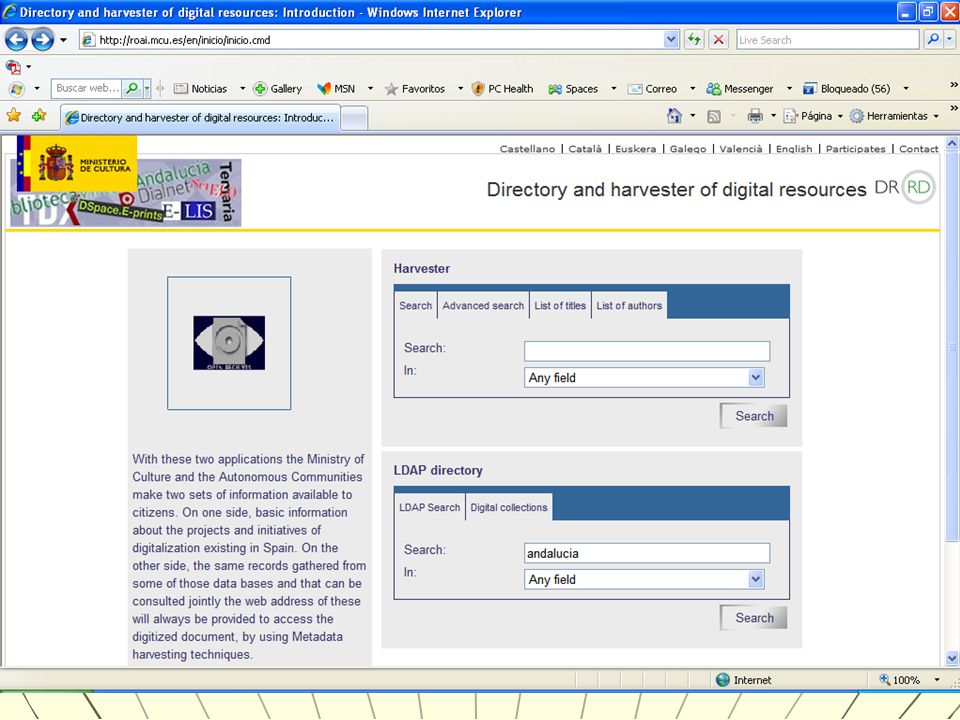Switch to the Advanced search tab
Viewport: 960px width, 720px height.
tap(483, 306)
